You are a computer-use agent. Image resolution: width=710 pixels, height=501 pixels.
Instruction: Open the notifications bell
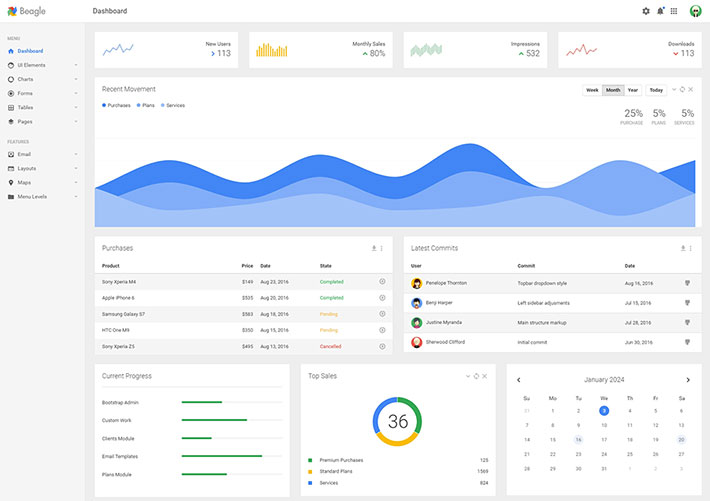pyautogui.click(x=660, y=11)
